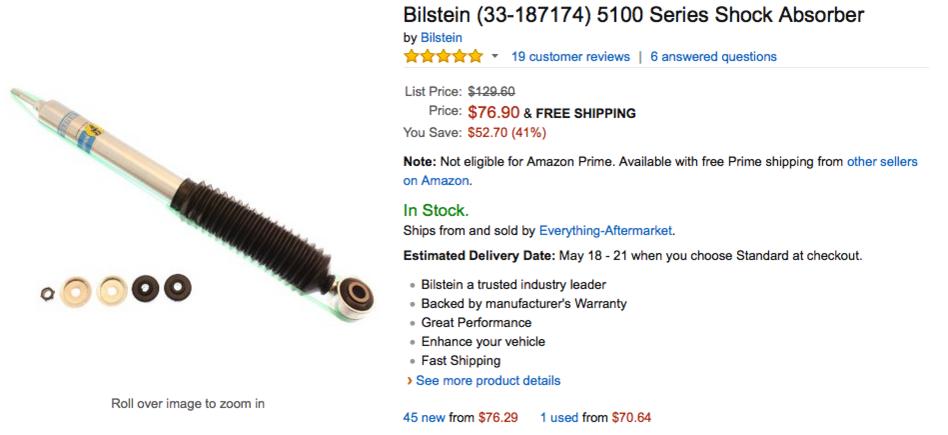Click the product title heading
This screenshot has height=435, width=948.
(634, 15)
